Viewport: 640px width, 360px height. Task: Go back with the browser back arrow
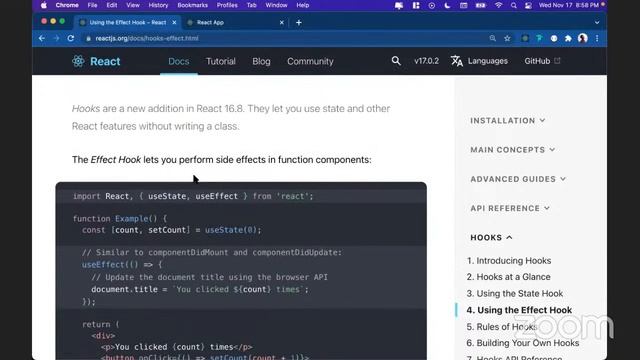click(42, 38)
